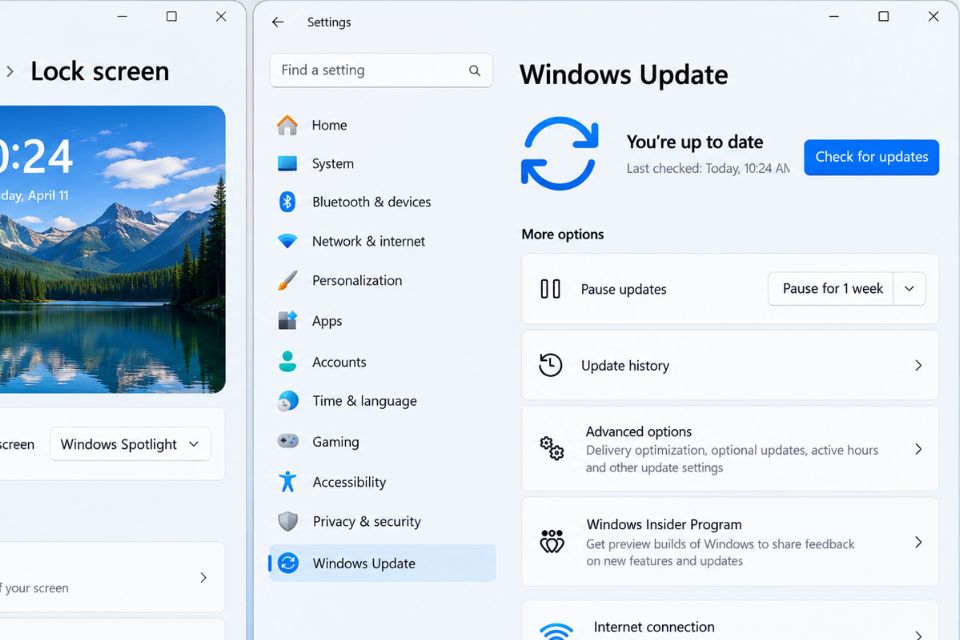This screenshot has height=640, width=960.
Task: Click Pause updates label
Action: [623, 289]
